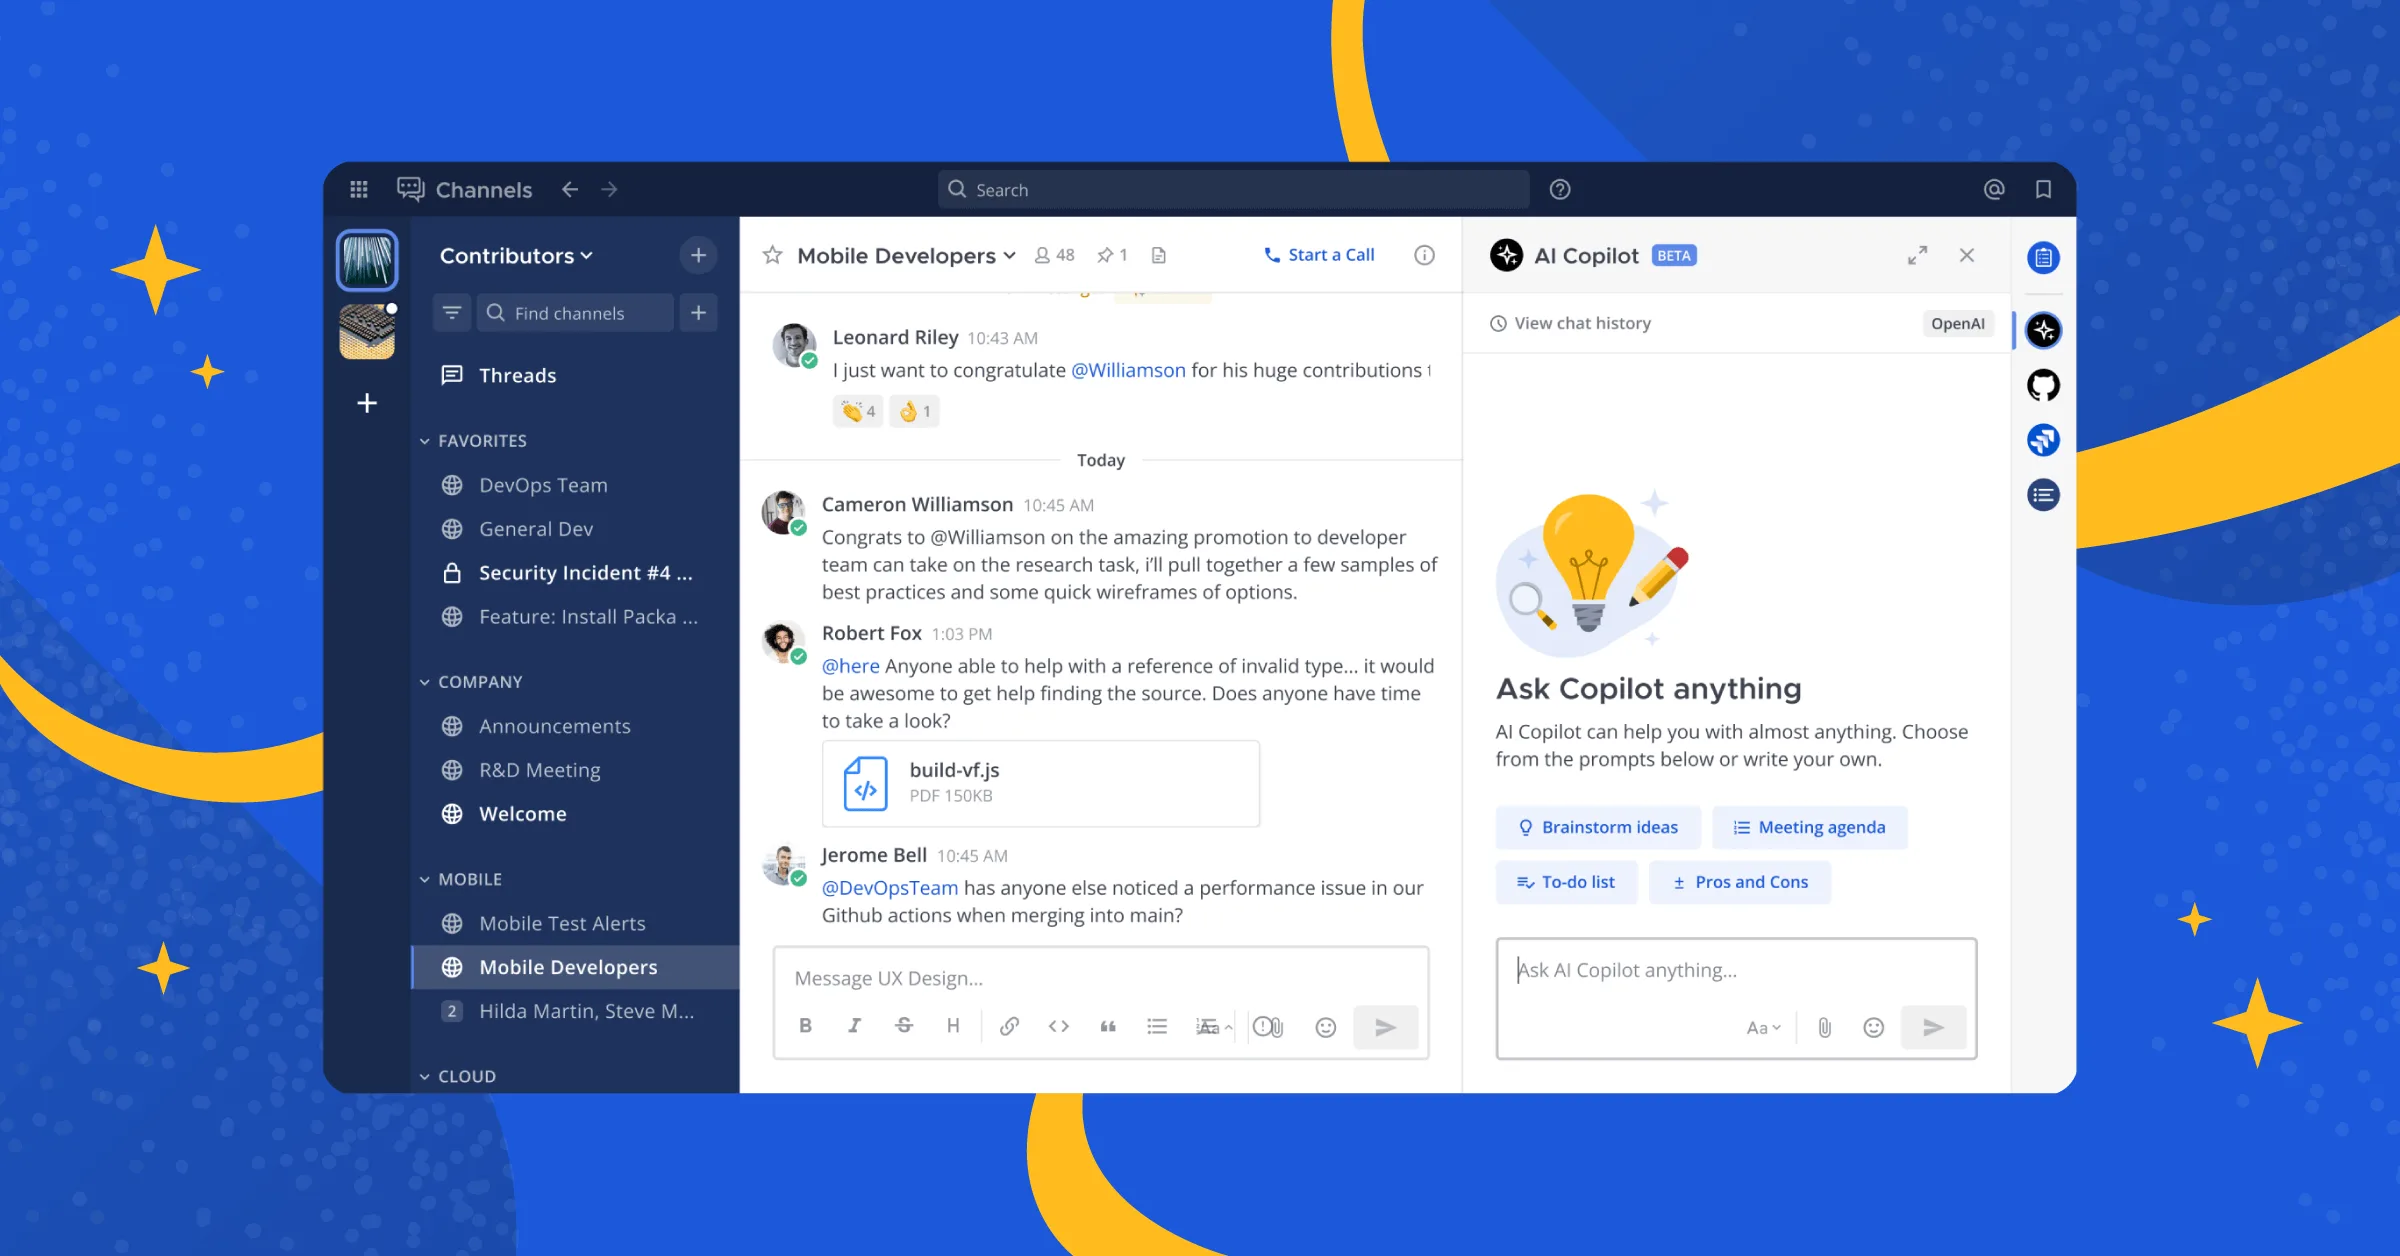Go forward with the right arrow
Screen dimensions: 2400x1256
[610, 189]
